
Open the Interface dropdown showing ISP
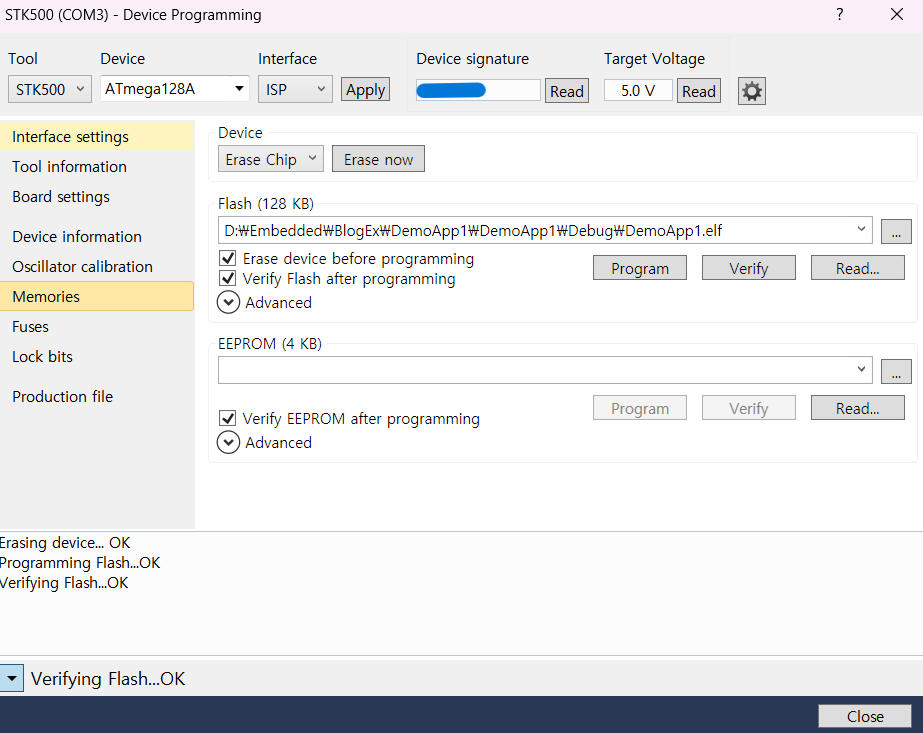click(295, 89)
